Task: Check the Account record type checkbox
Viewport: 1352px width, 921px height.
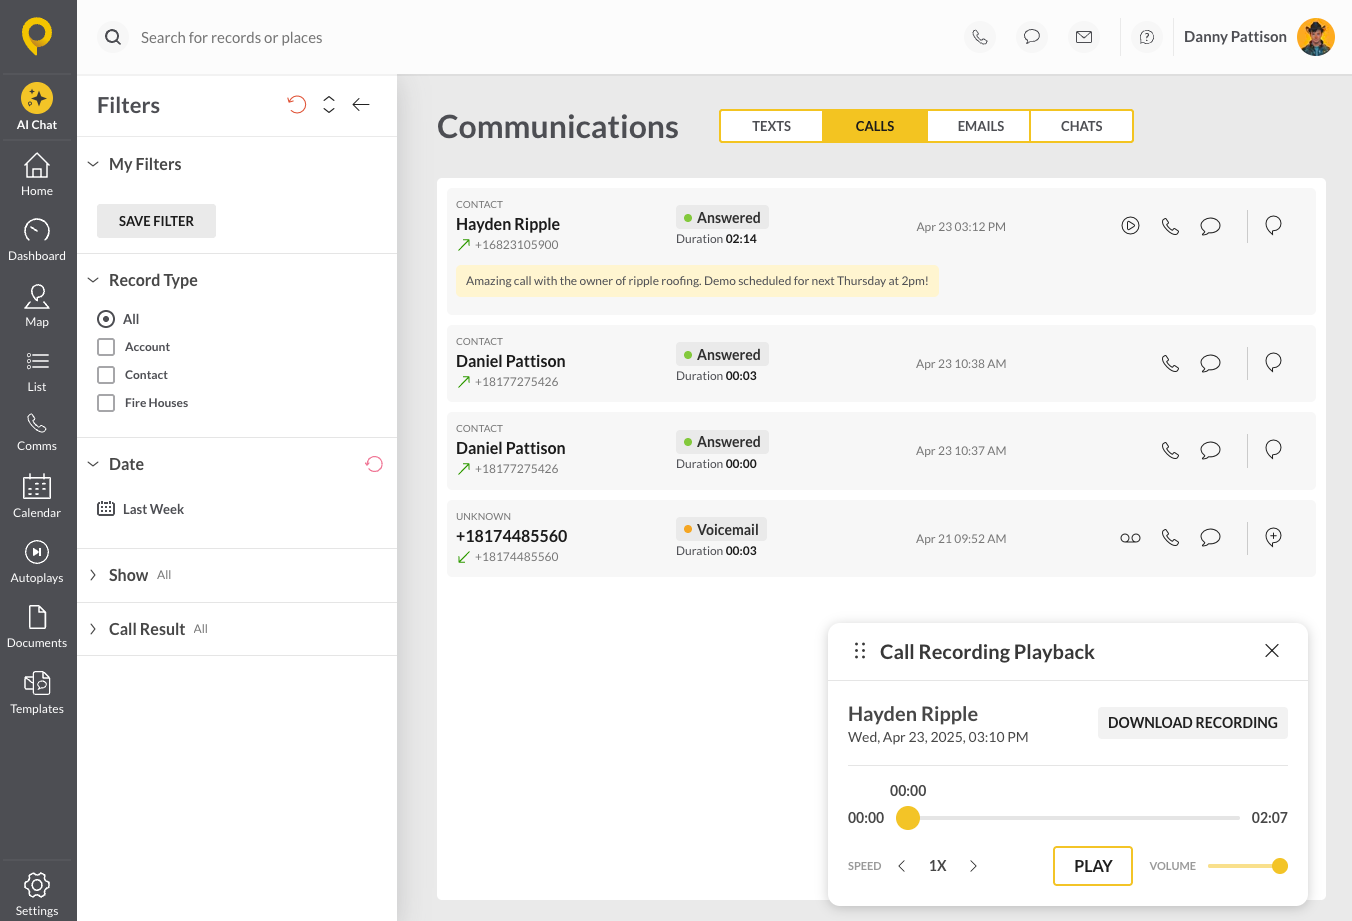Action: (106, 347)
